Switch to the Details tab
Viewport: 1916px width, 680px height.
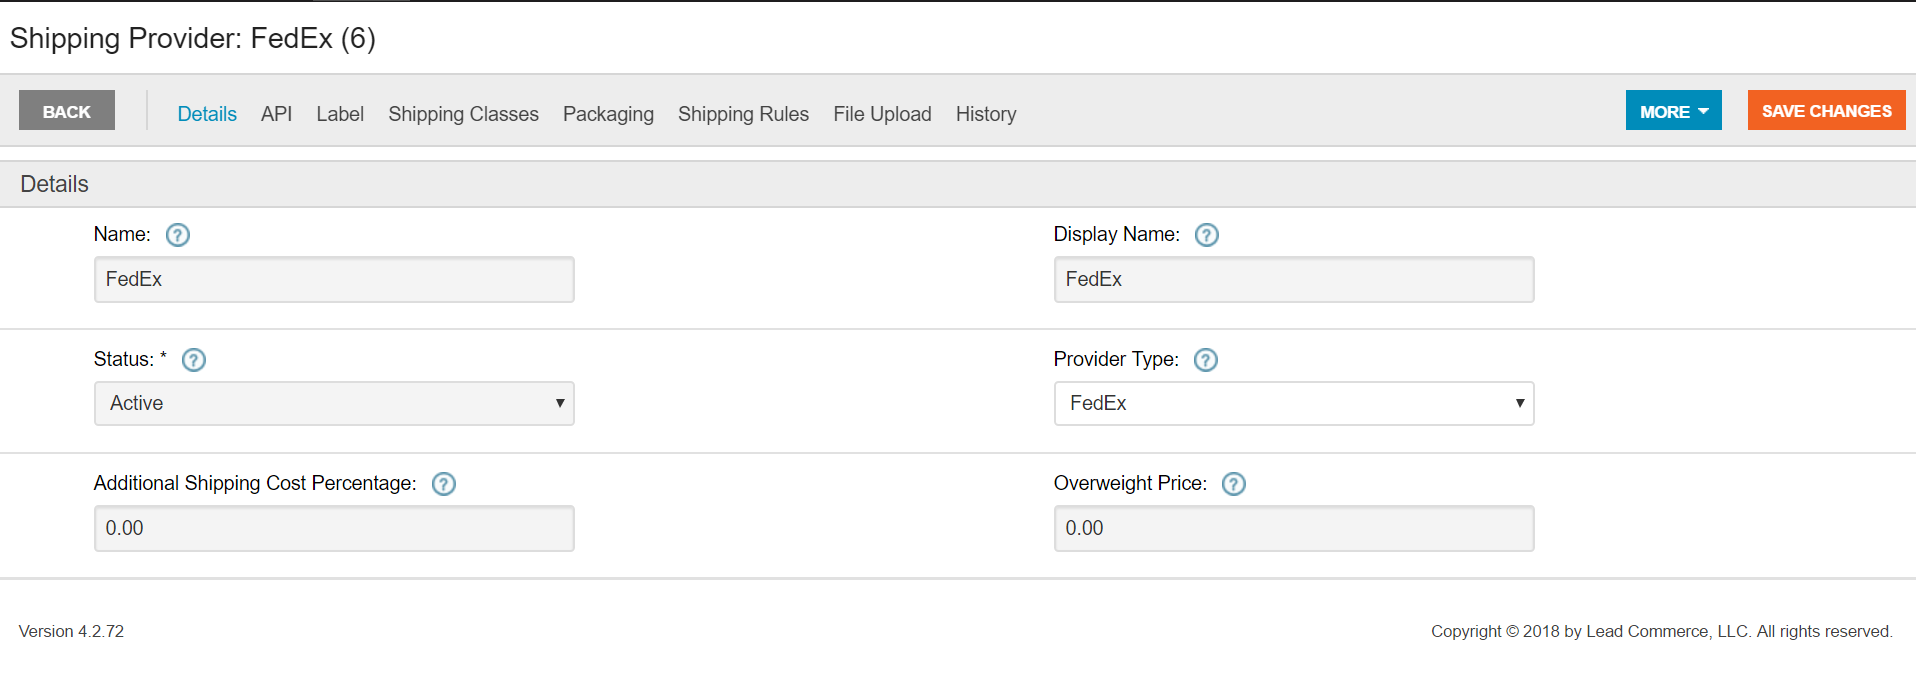click(207, 114)
